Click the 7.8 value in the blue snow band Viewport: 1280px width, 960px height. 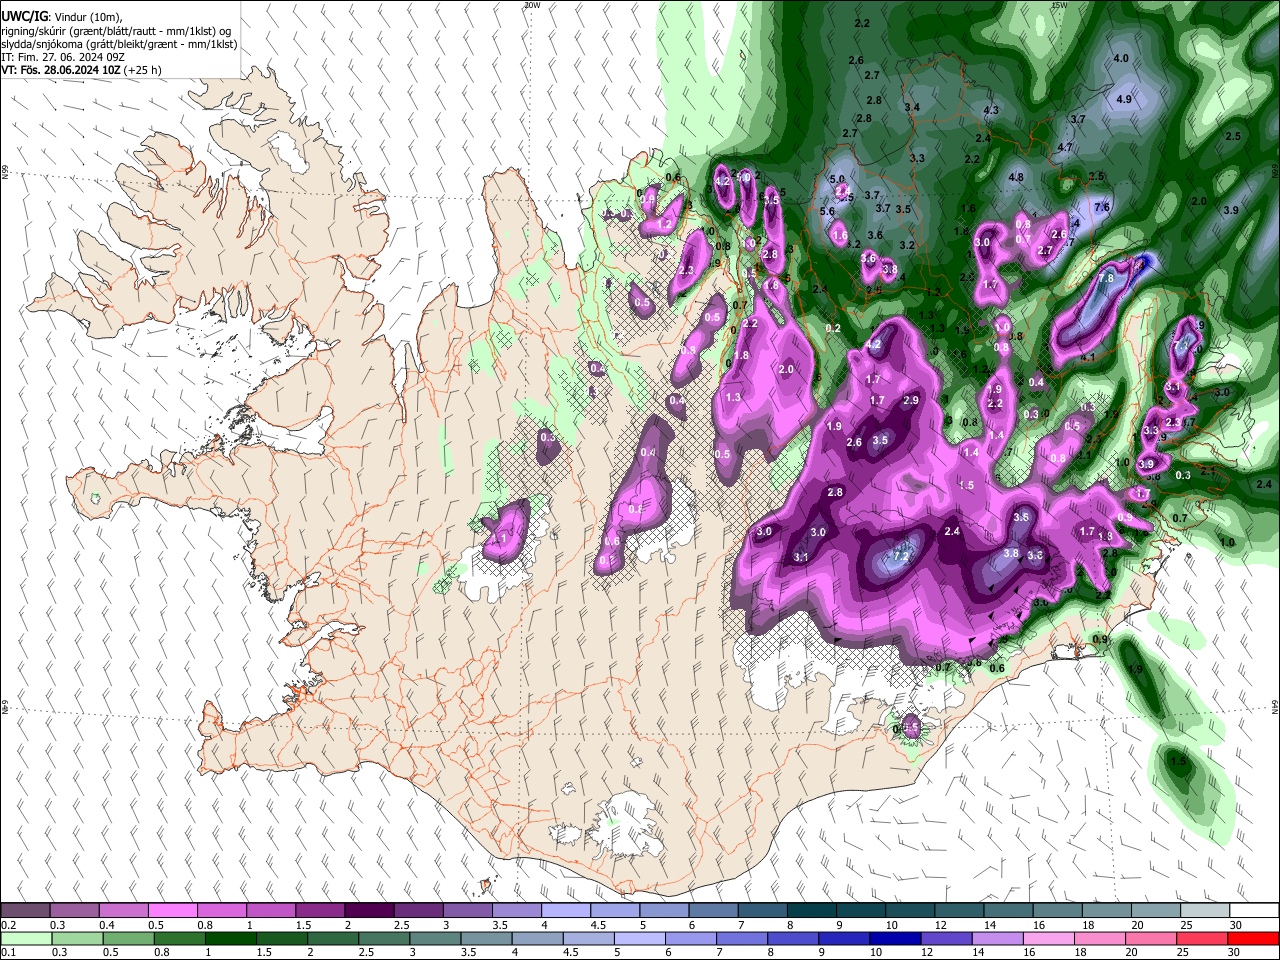click(1106, 279)
